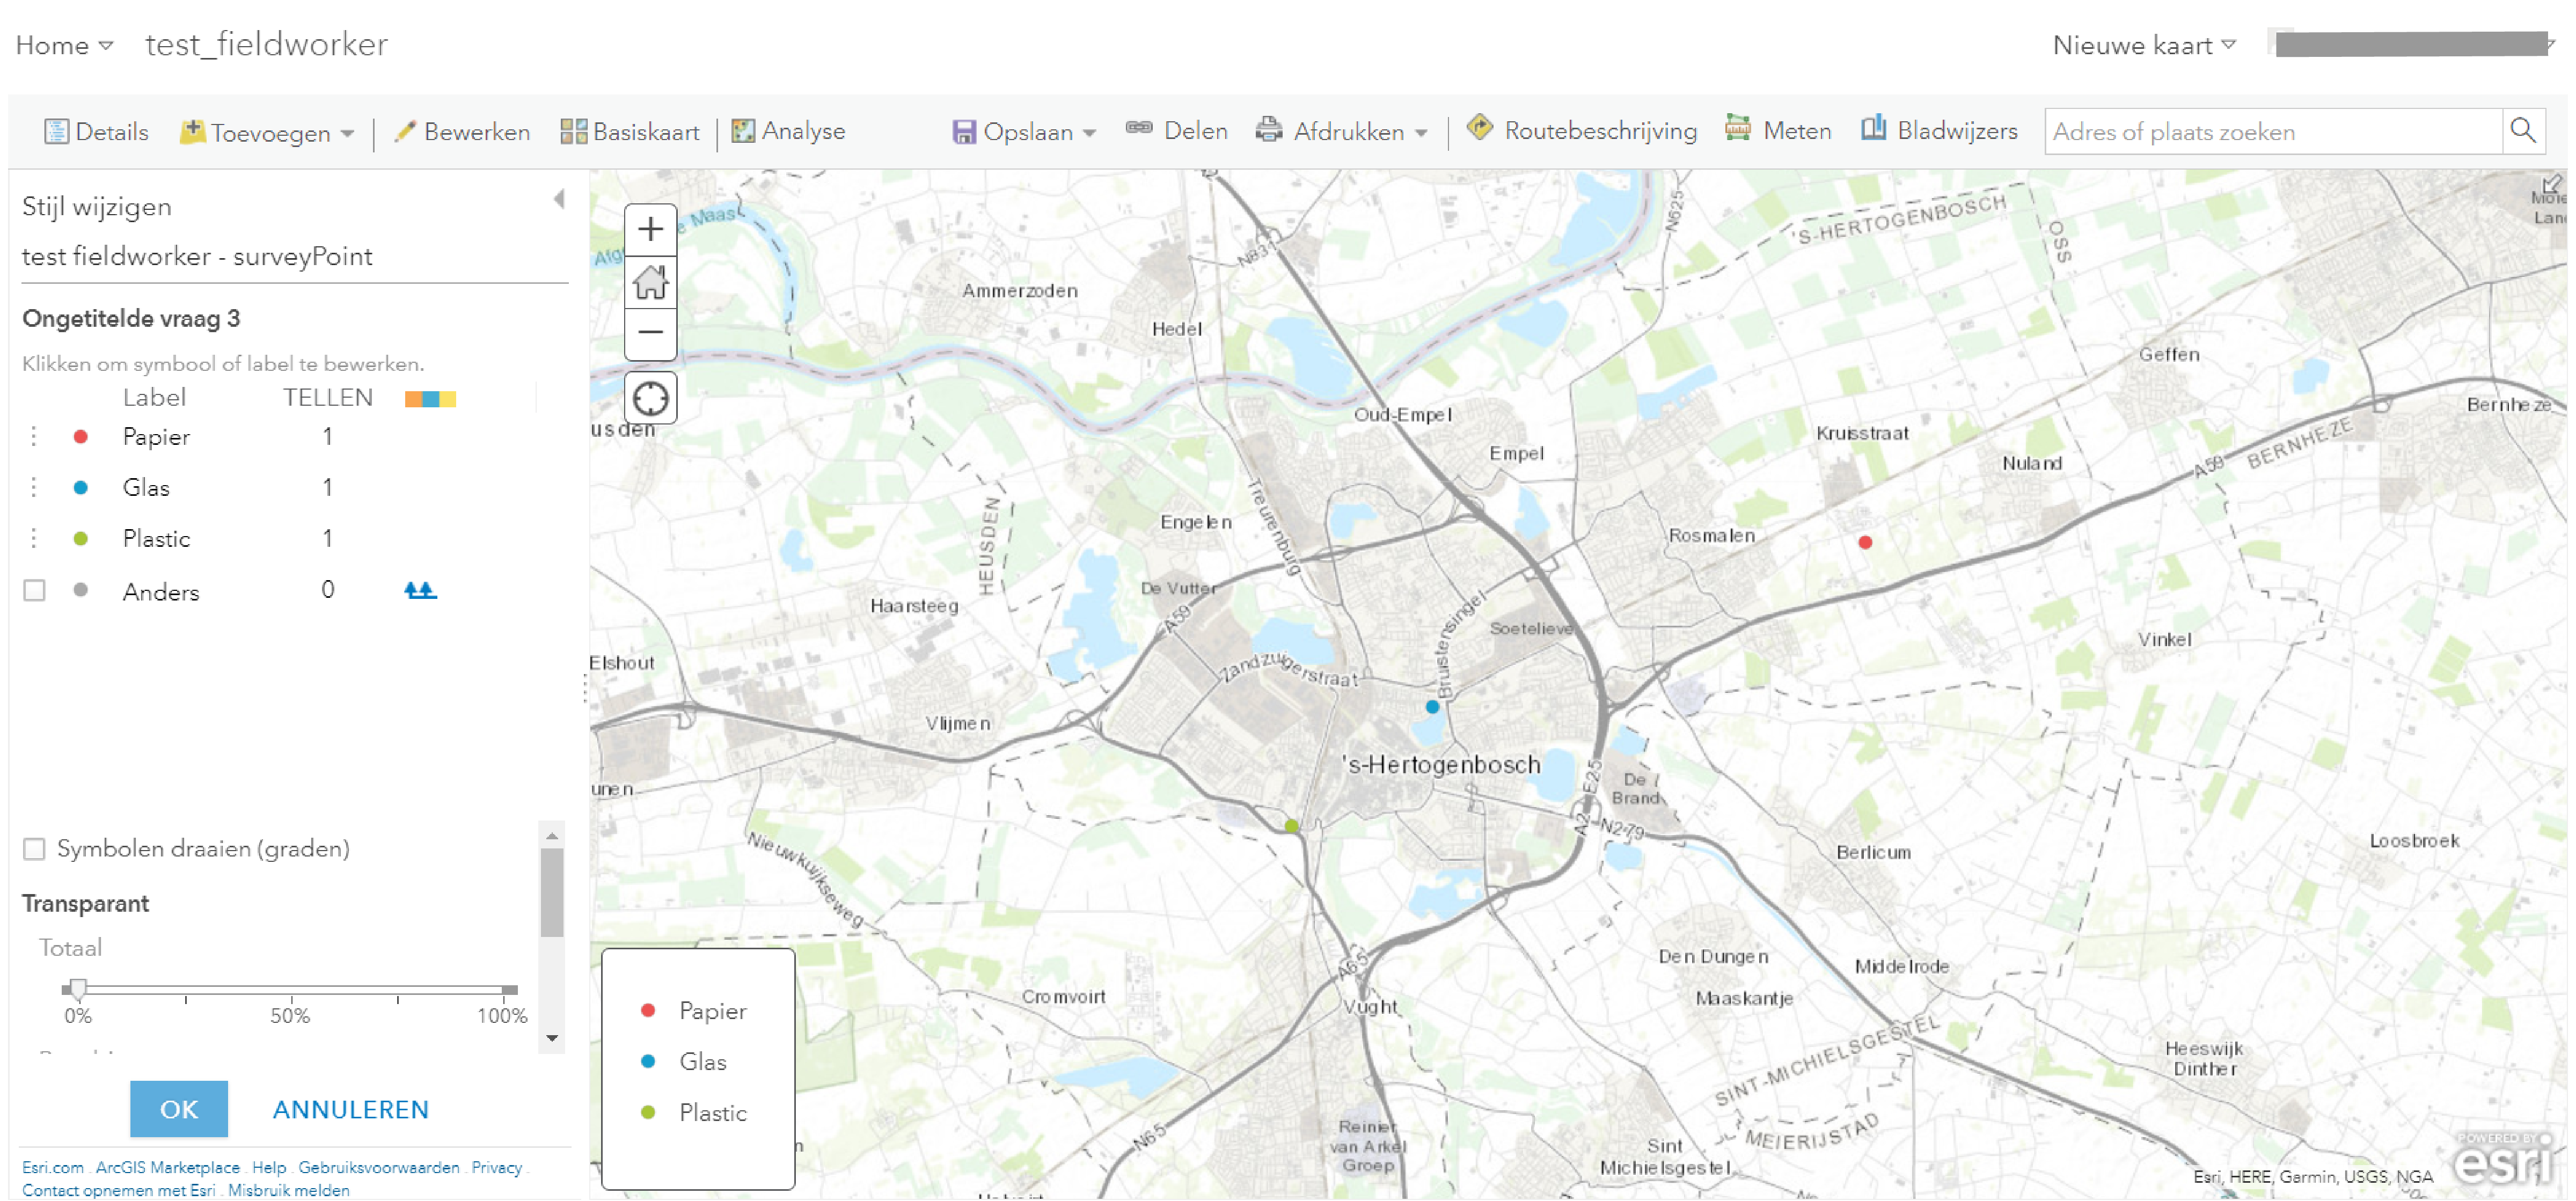Click the search magnifier icon
The width and height of the screenshot is (2576, 1201).
2521,131
